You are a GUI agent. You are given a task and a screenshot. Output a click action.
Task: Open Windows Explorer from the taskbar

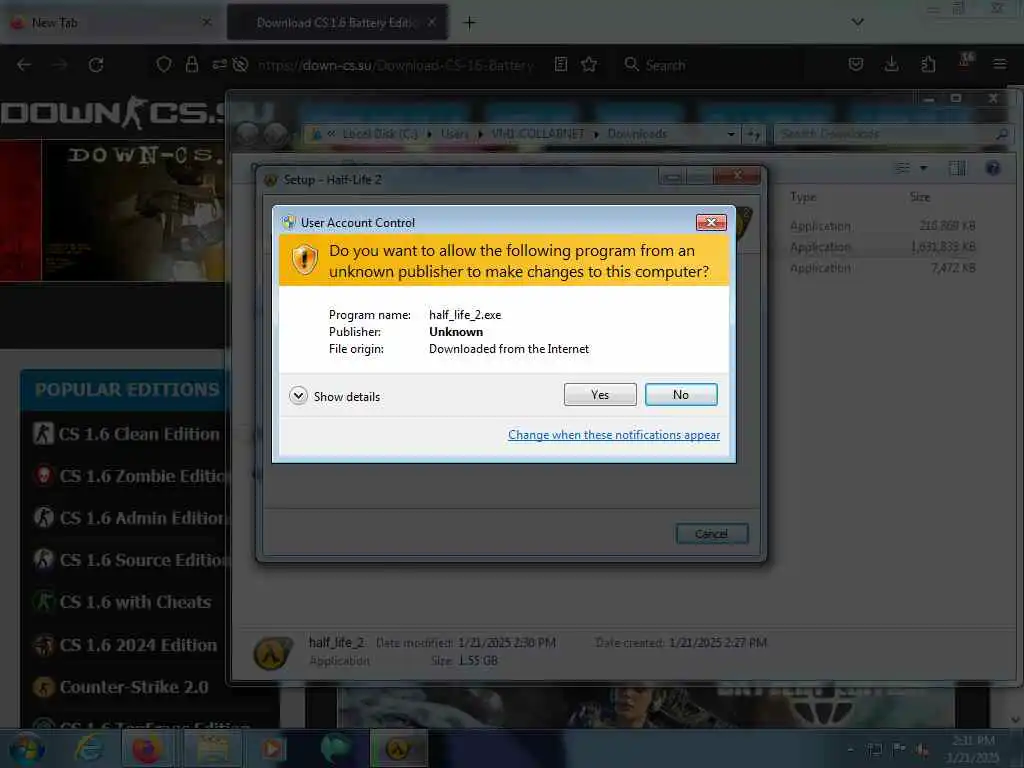click(212, 748)
